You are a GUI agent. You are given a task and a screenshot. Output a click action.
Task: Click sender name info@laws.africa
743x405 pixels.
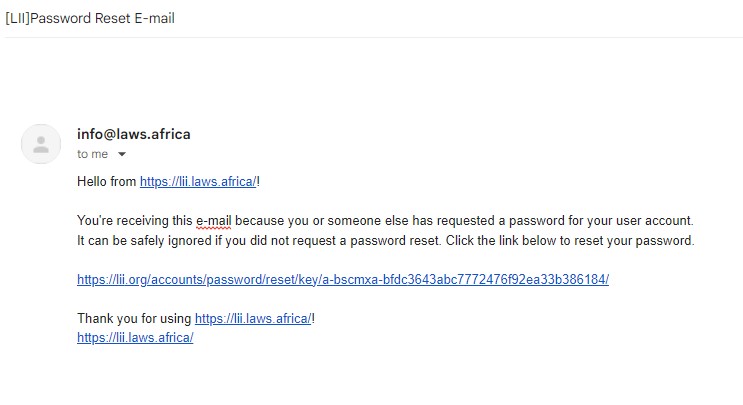click(x=133, y=134)
